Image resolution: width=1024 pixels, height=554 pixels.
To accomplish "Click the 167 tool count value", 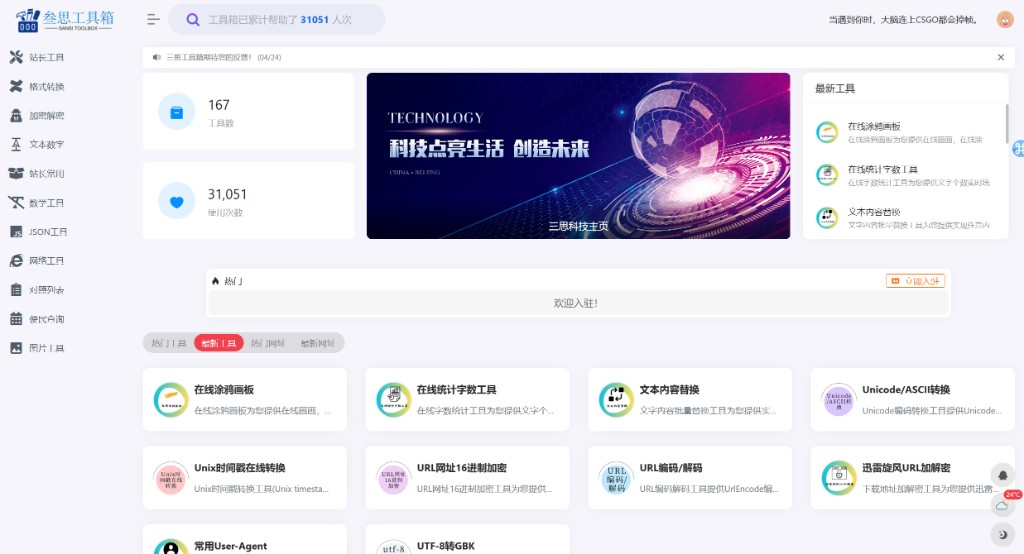I will [x=219, y=105].
